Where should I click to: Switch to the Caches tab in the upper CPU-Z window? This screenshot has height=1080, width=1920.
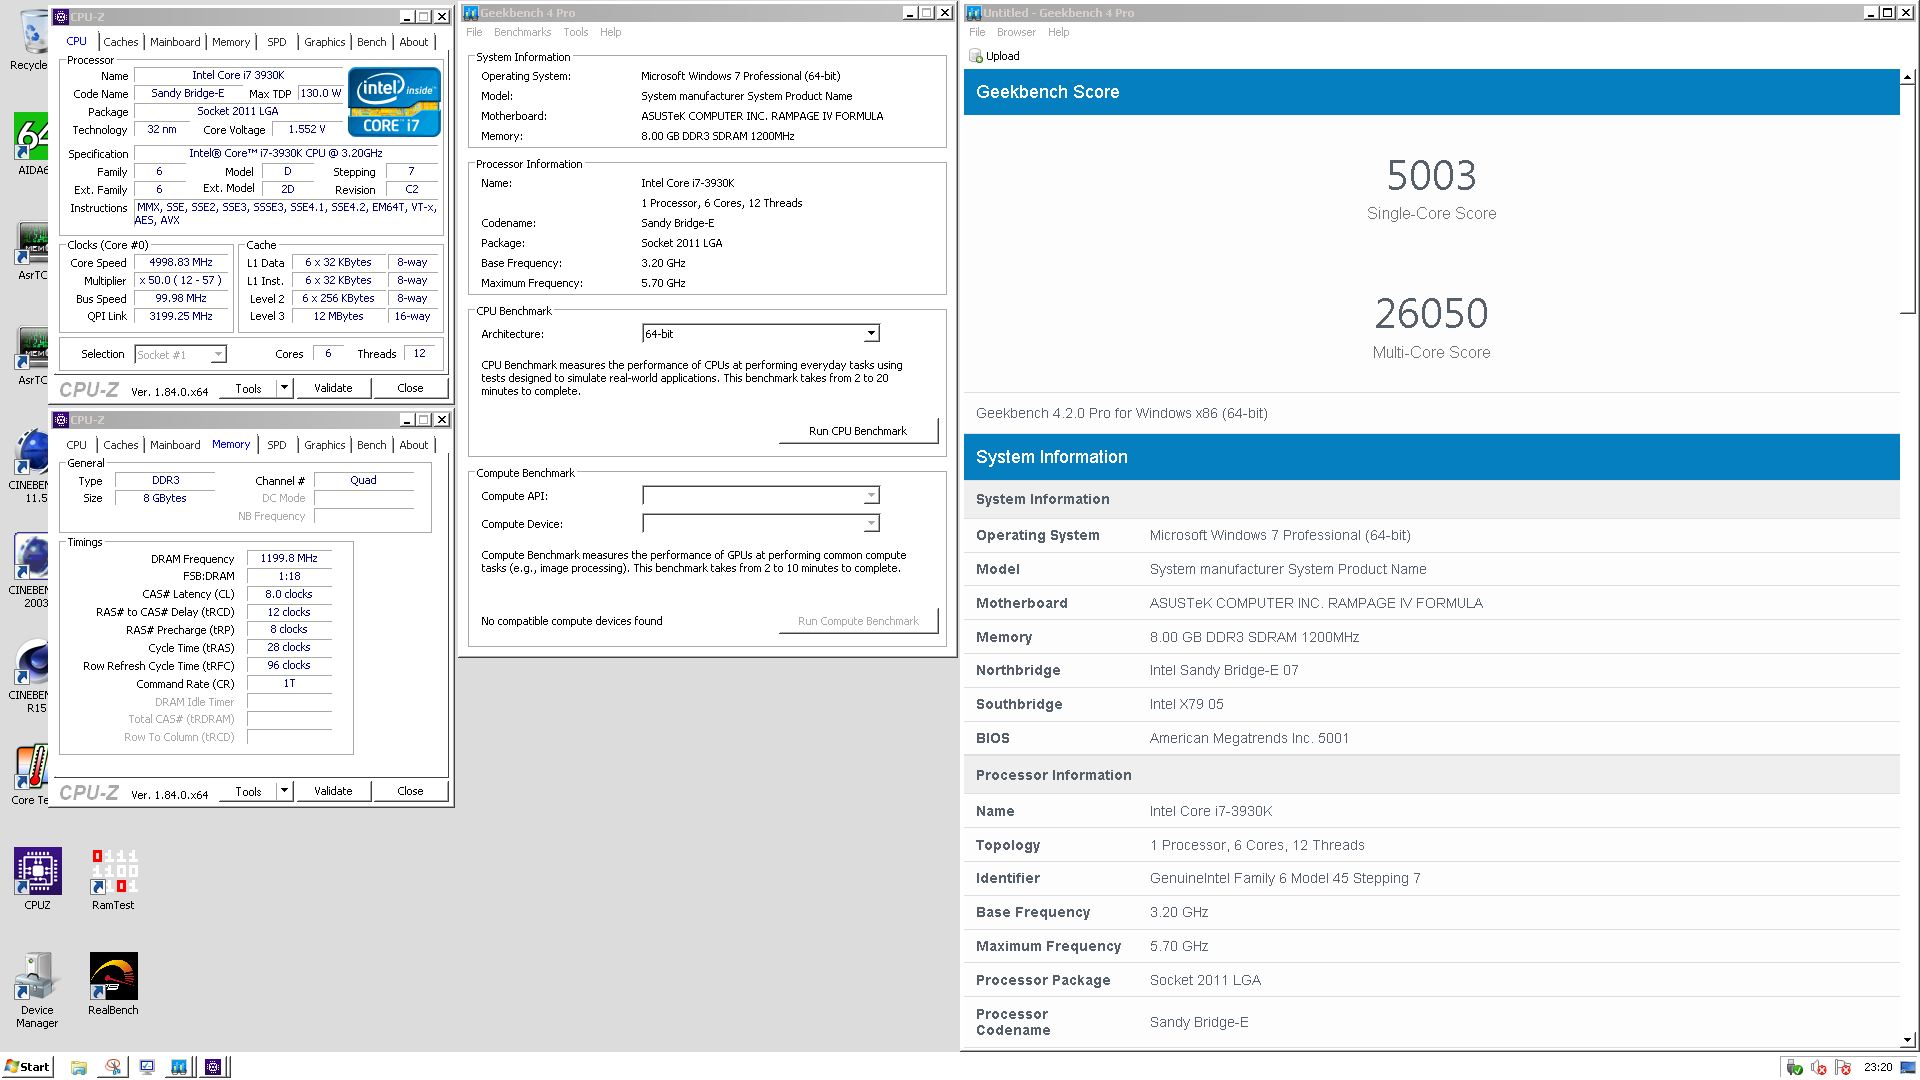(121, 42)
